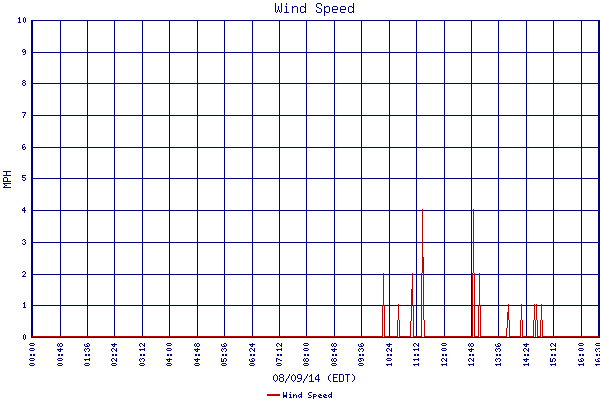Click x-axis time label '00:00'
Screen dimensions: 600x400
click(x=32, y=354)
